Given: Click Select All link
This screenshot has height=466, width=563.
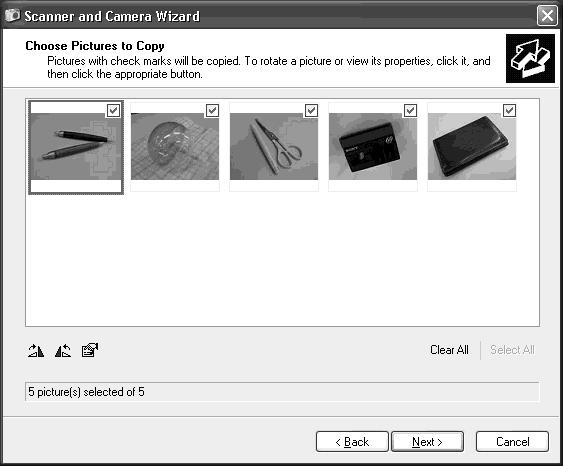Looking at the screenshot, I should click(512, 350).
